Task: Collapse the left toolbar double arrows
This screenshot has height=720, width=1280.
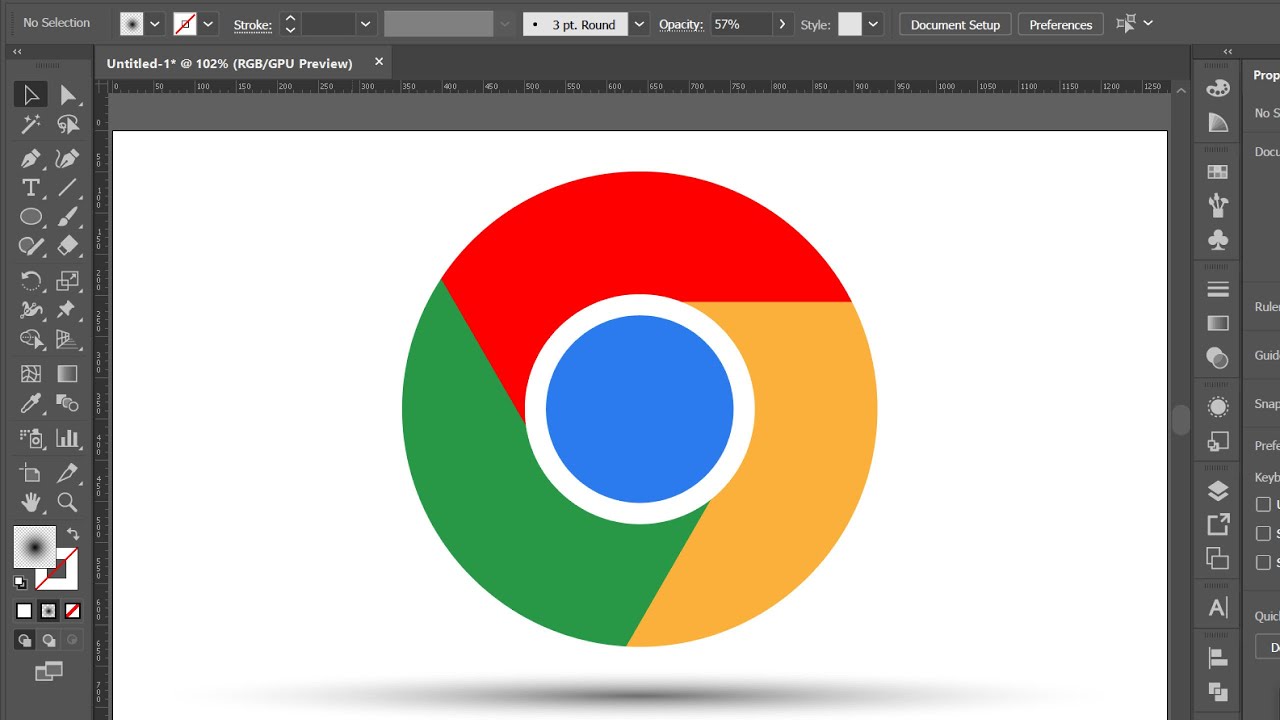Action: 18,52
